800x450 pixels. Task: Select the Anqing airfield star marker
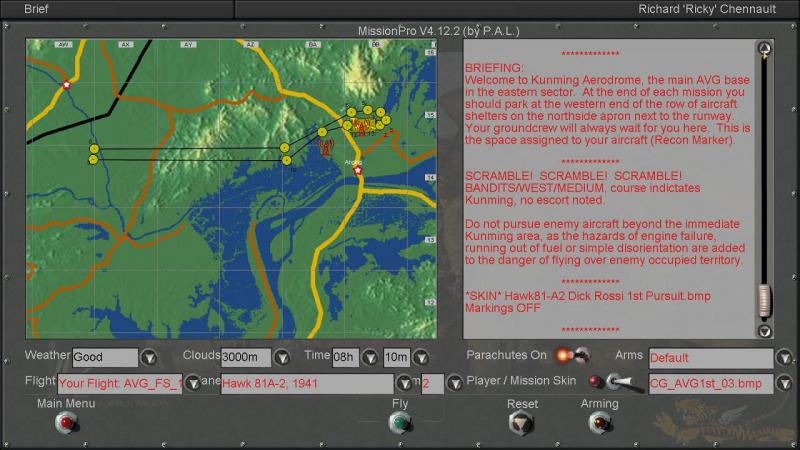pyautogui.click(x=358, y=170)
